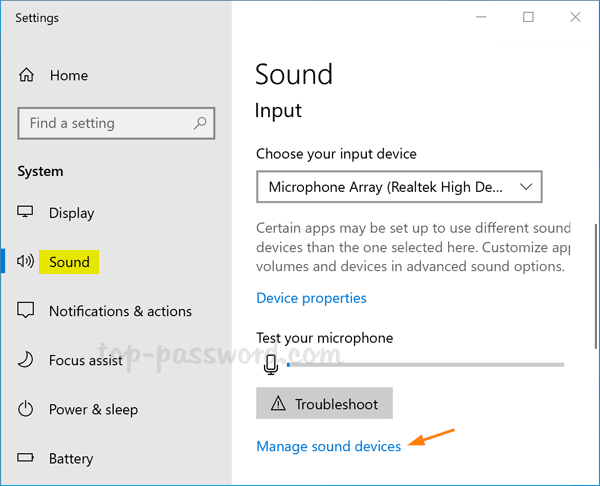Open Power & sleep settings

[93, 409]
